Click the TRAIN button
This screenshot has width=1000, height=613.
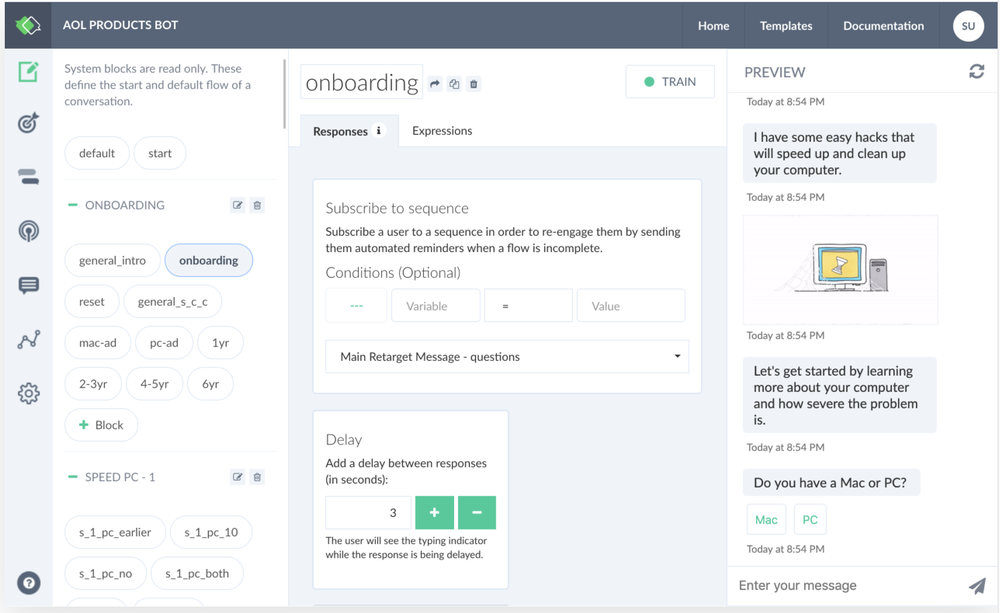[670, 82]
